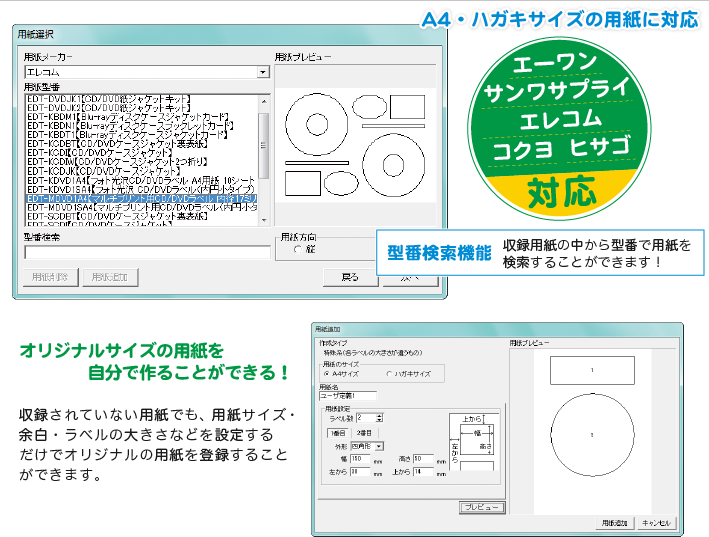Select the EDT-KCDI CD/DVD case jacket entry

point(100,153)
